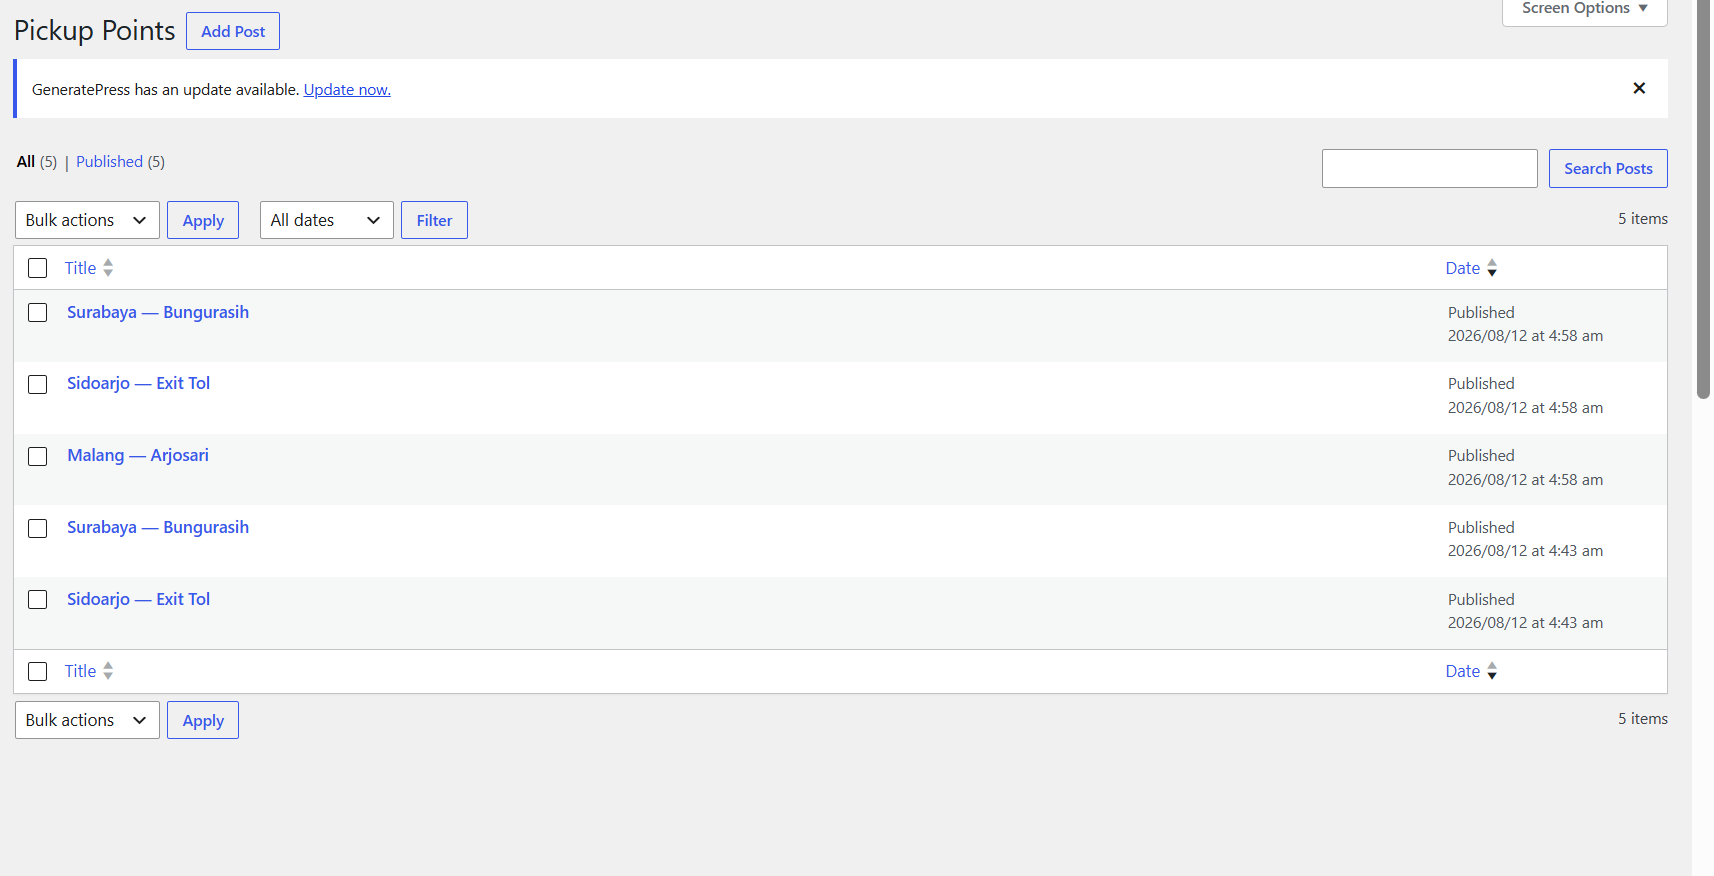Click footer Date sort arrow
The image size is (1714, 876).
click(1492, 671)
